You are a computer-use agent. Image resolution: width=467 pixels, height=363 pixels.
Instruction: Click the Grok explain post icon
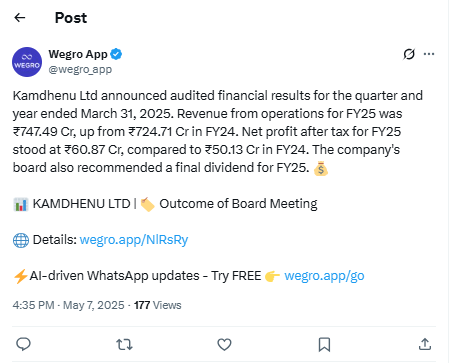pos(409,54)
